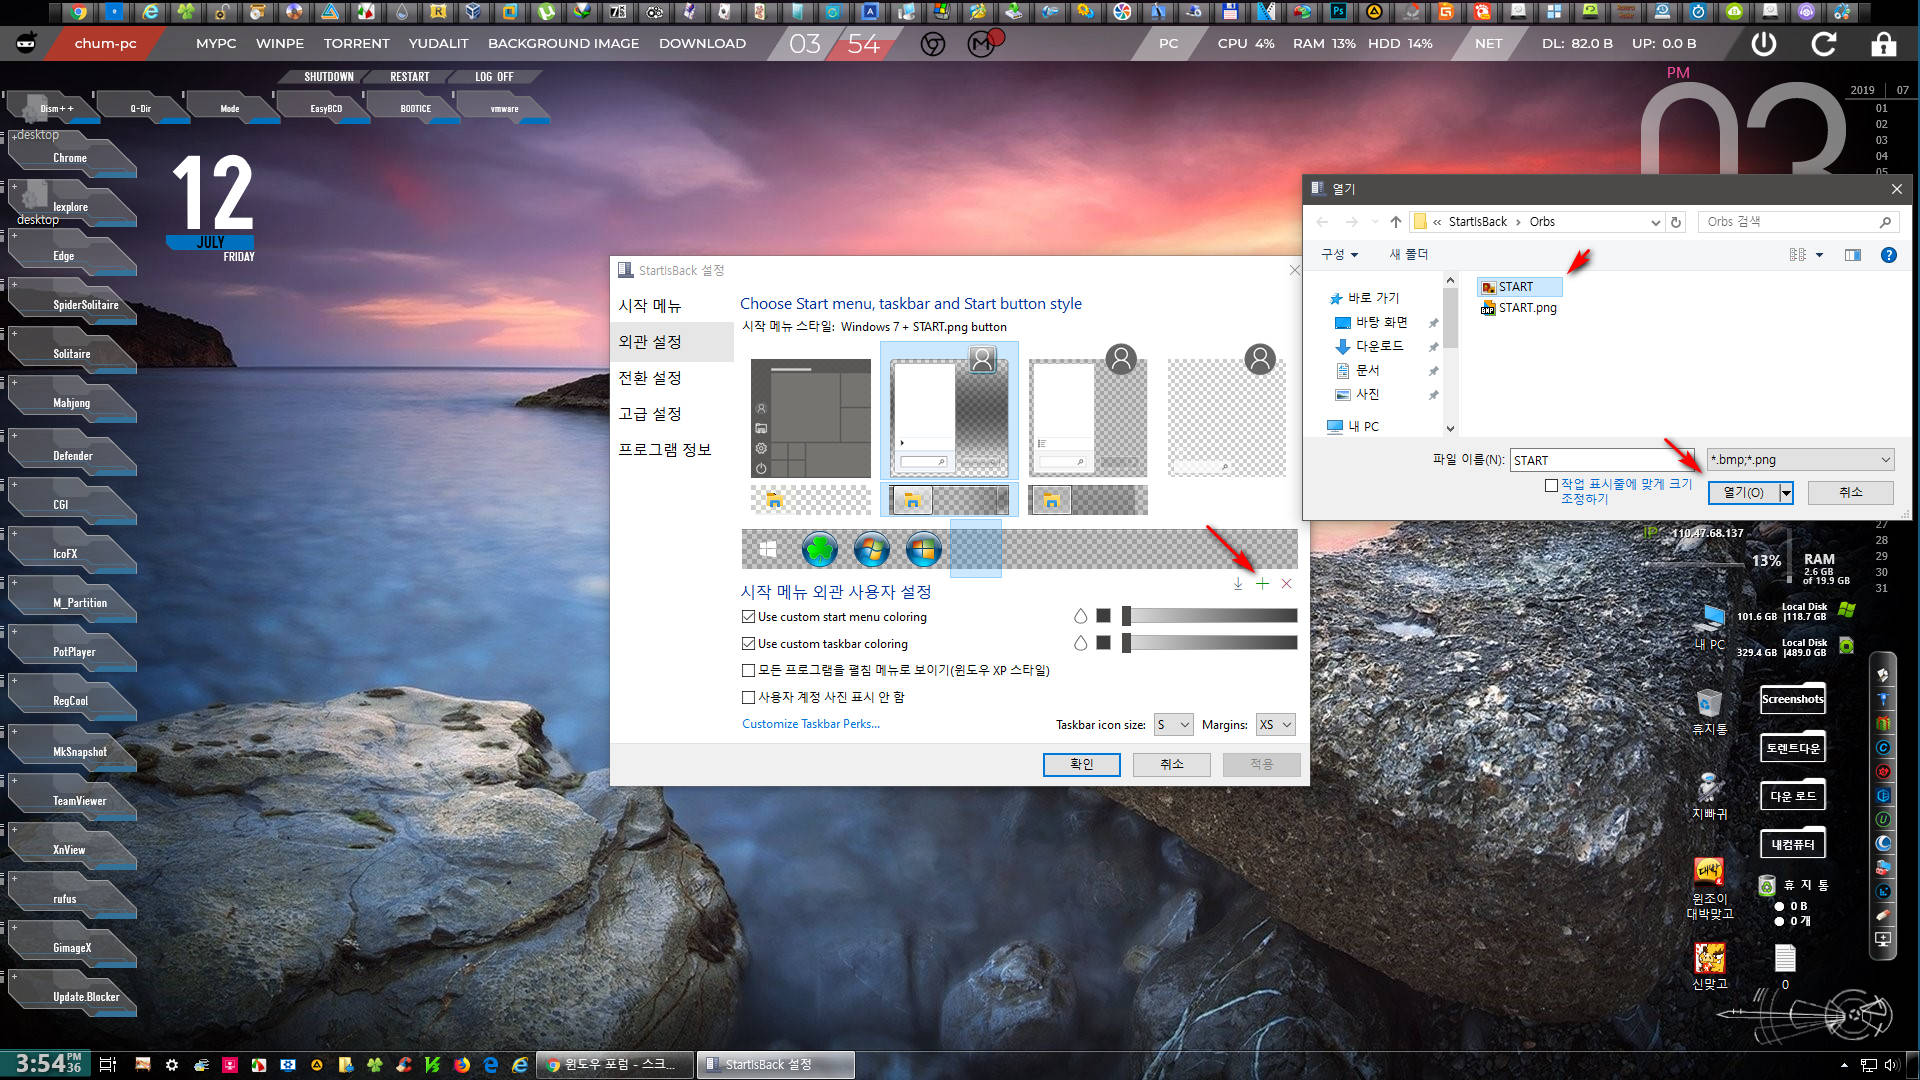Open Task View on the taskbar
The image size is (1920, 1080).
tap(108, 1065)
